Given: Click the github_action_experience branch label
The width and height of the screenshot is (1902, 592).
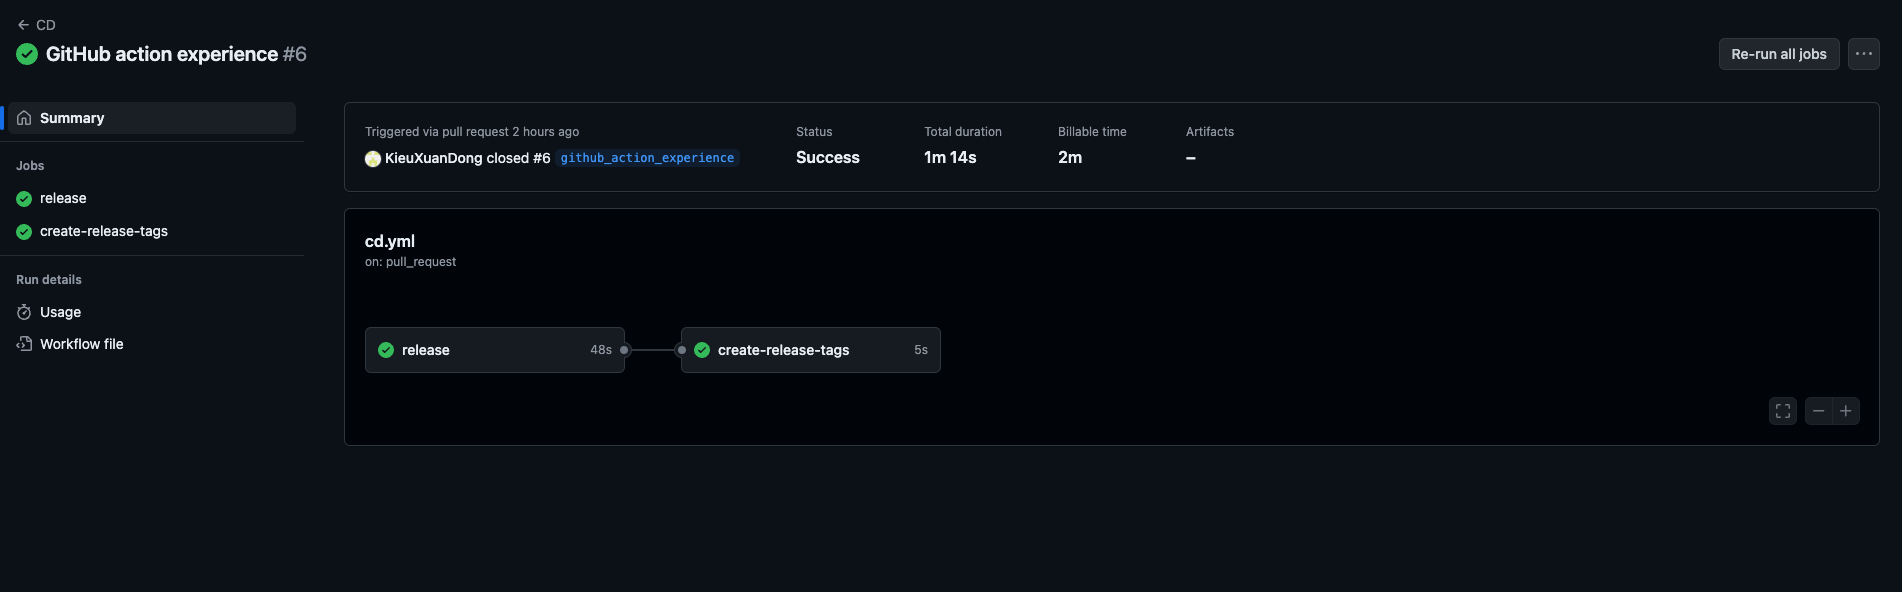Looking at the screenshot, I should click(647, 158).
